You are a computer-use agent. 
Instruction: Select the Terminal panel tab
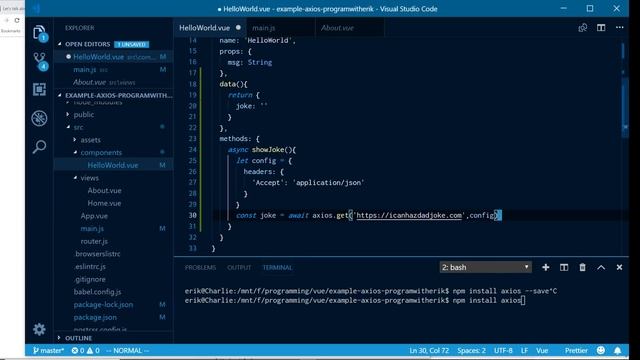tap(277, 268)
